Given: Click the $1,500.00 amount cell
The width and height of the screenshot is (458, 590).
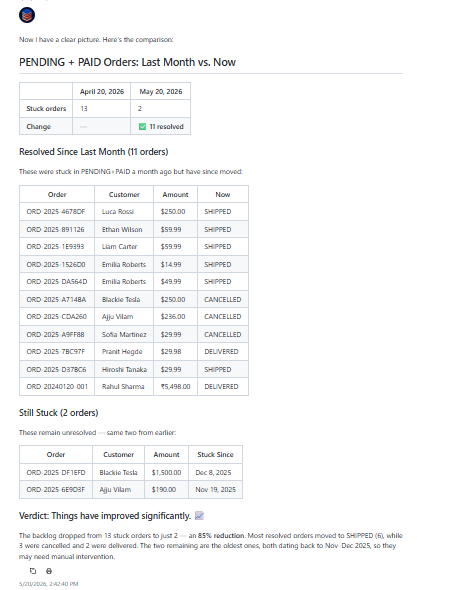Looking at the screenshot, I should [x=166, y=472].
